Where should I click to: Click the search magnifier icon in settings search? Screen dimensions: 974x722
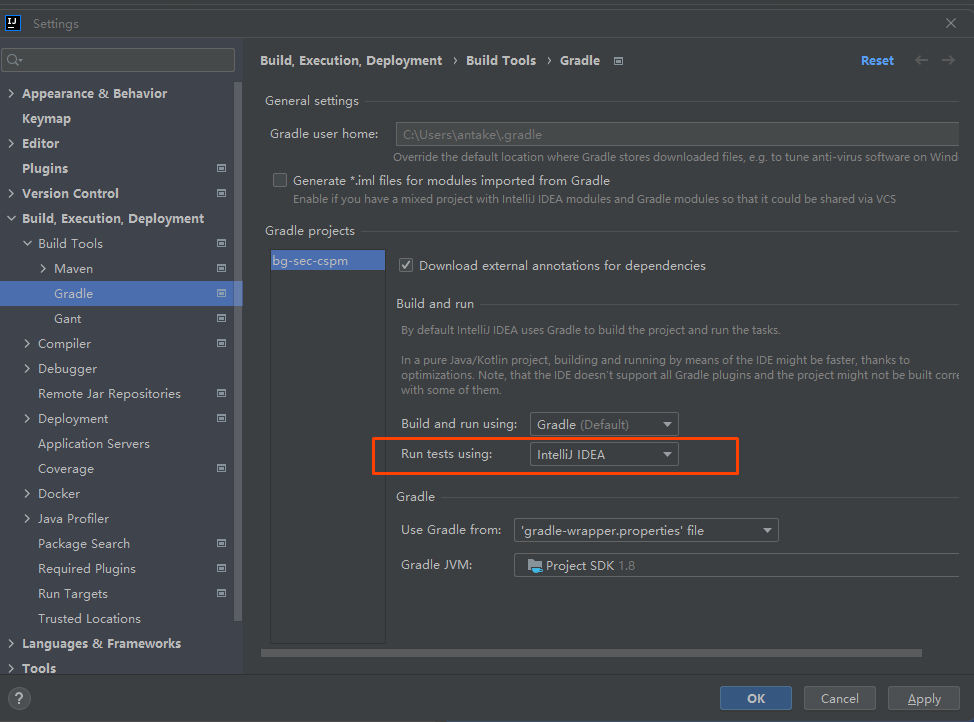point(14,60)
